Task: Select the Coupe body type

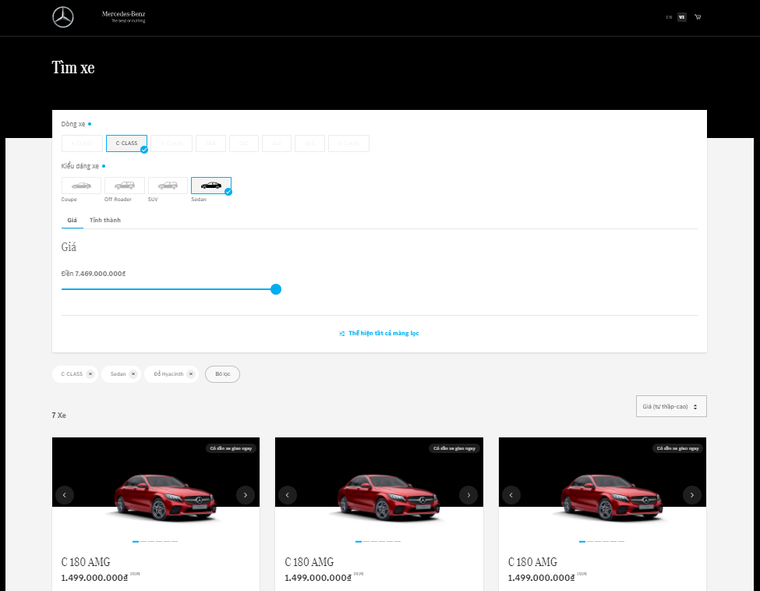Action: tap(81, 185)
